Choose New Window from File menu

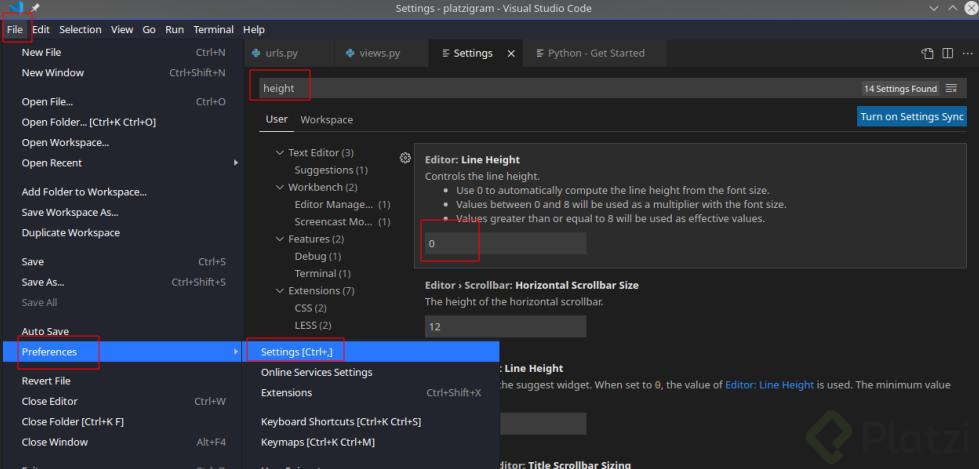point(123,72)
